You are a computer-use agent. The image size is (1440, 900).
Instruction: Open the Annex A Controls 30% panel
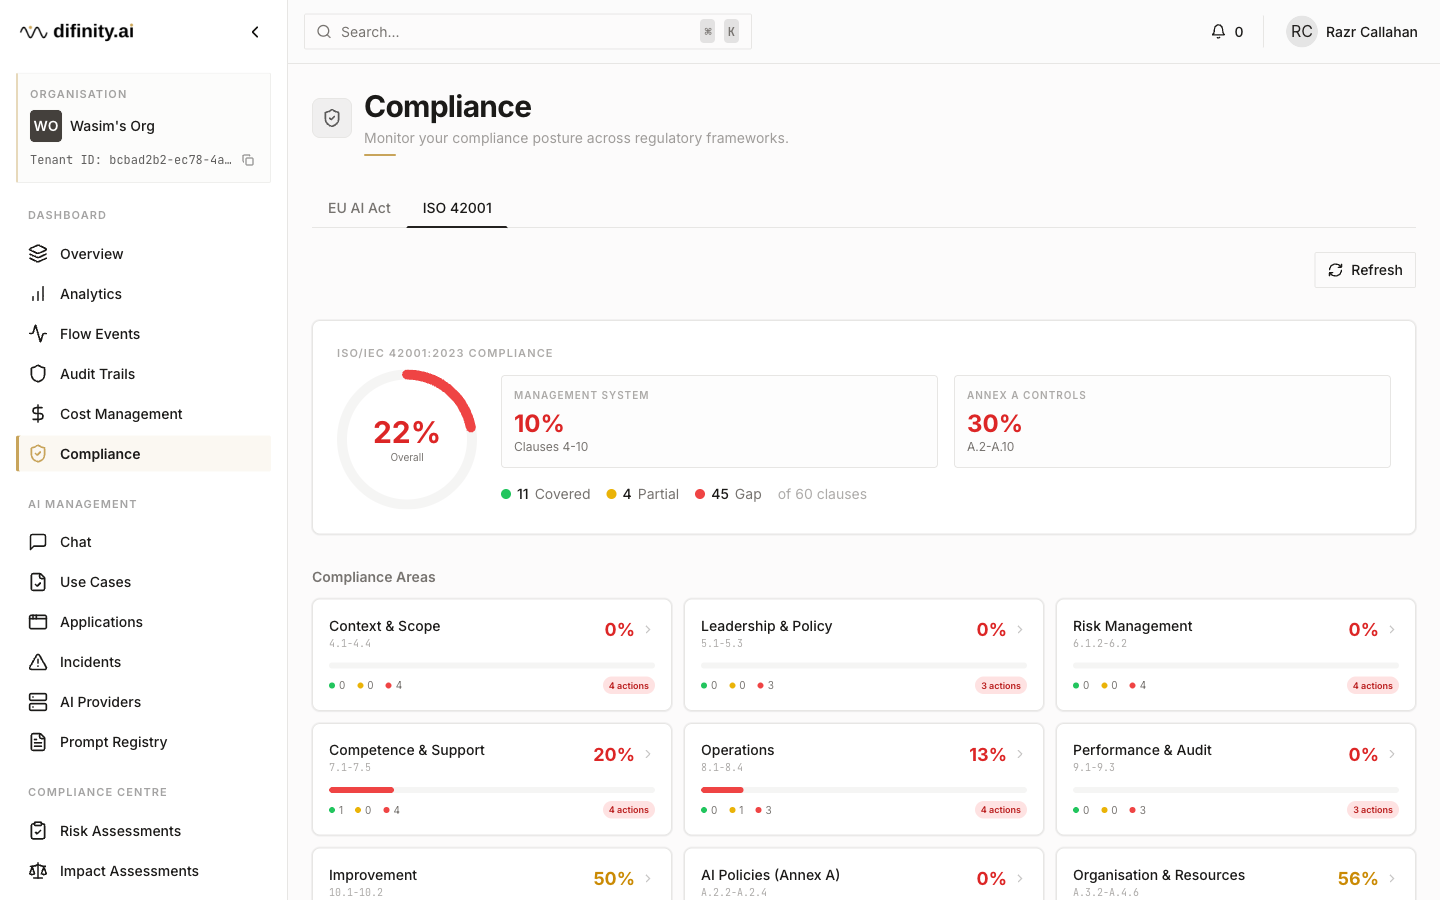[x=1172, y=422]
